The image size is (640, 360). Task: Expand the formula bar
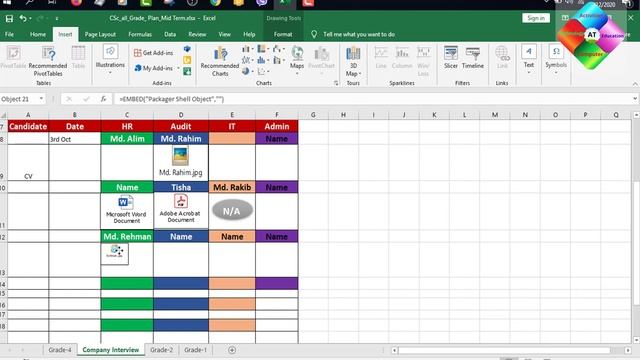[635, 99]
